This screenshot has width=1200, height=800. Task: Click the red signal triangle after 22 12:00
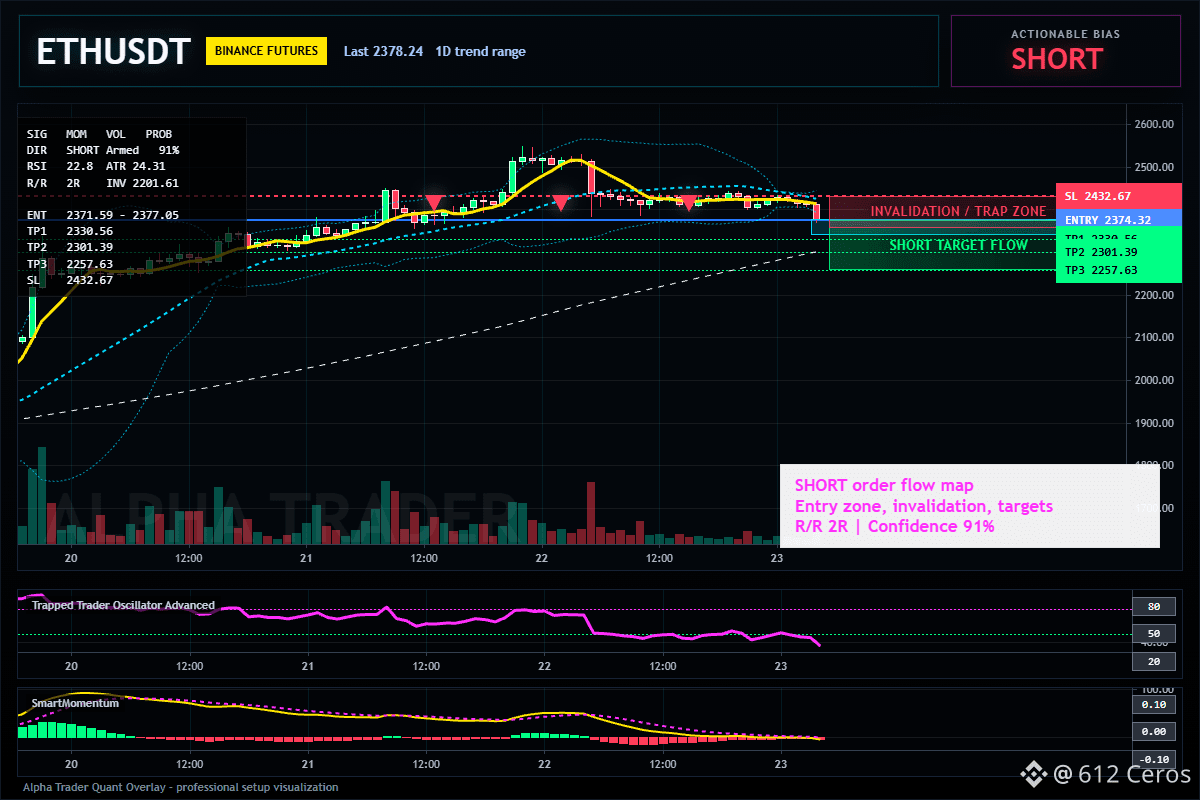689,203
